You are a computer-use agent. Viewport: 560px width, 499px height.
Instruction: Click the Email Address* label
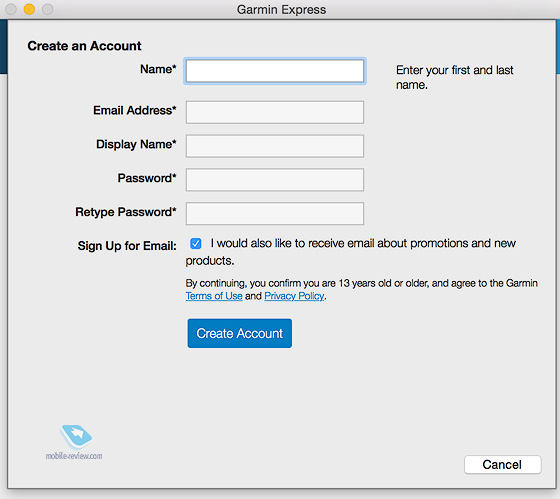[x=135, y=110]
